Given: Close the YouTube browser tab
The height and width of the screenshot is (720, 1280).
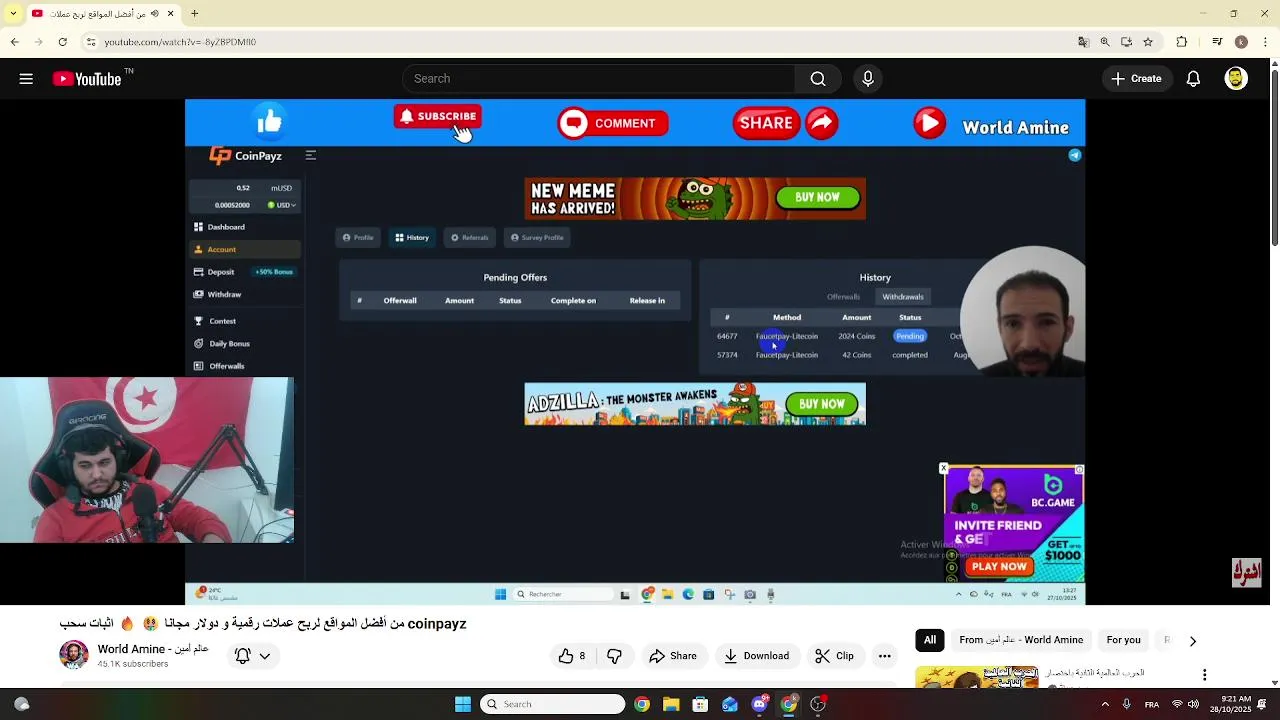Looking at the screenshot, I should click(x=170, y=14).
